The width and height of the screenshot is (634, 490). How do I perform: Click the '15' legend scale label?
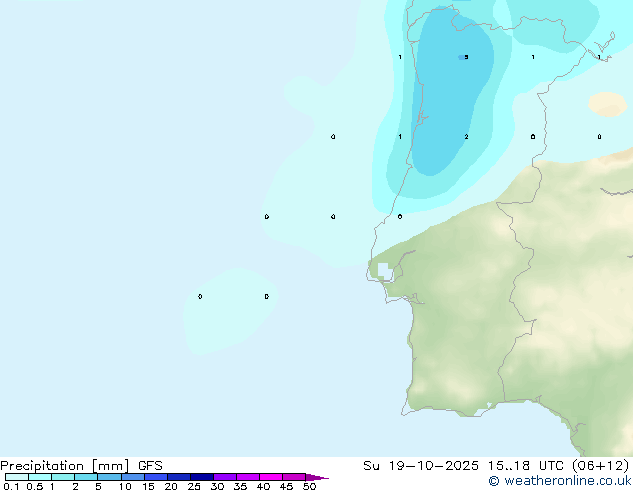(148, 486)
